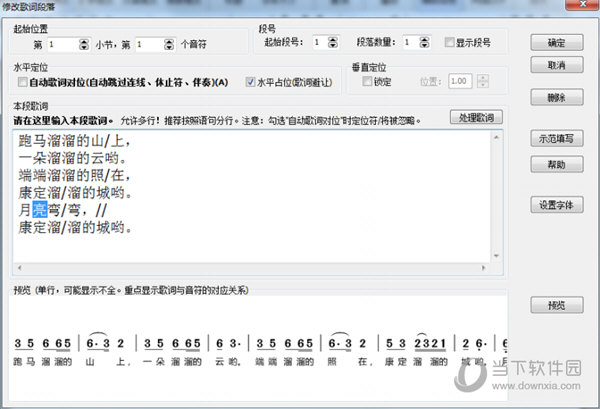The height and width of the screenshot is (409, 600).
Task: Increase the 音符 number with up arrow
Action: [169, 41]
